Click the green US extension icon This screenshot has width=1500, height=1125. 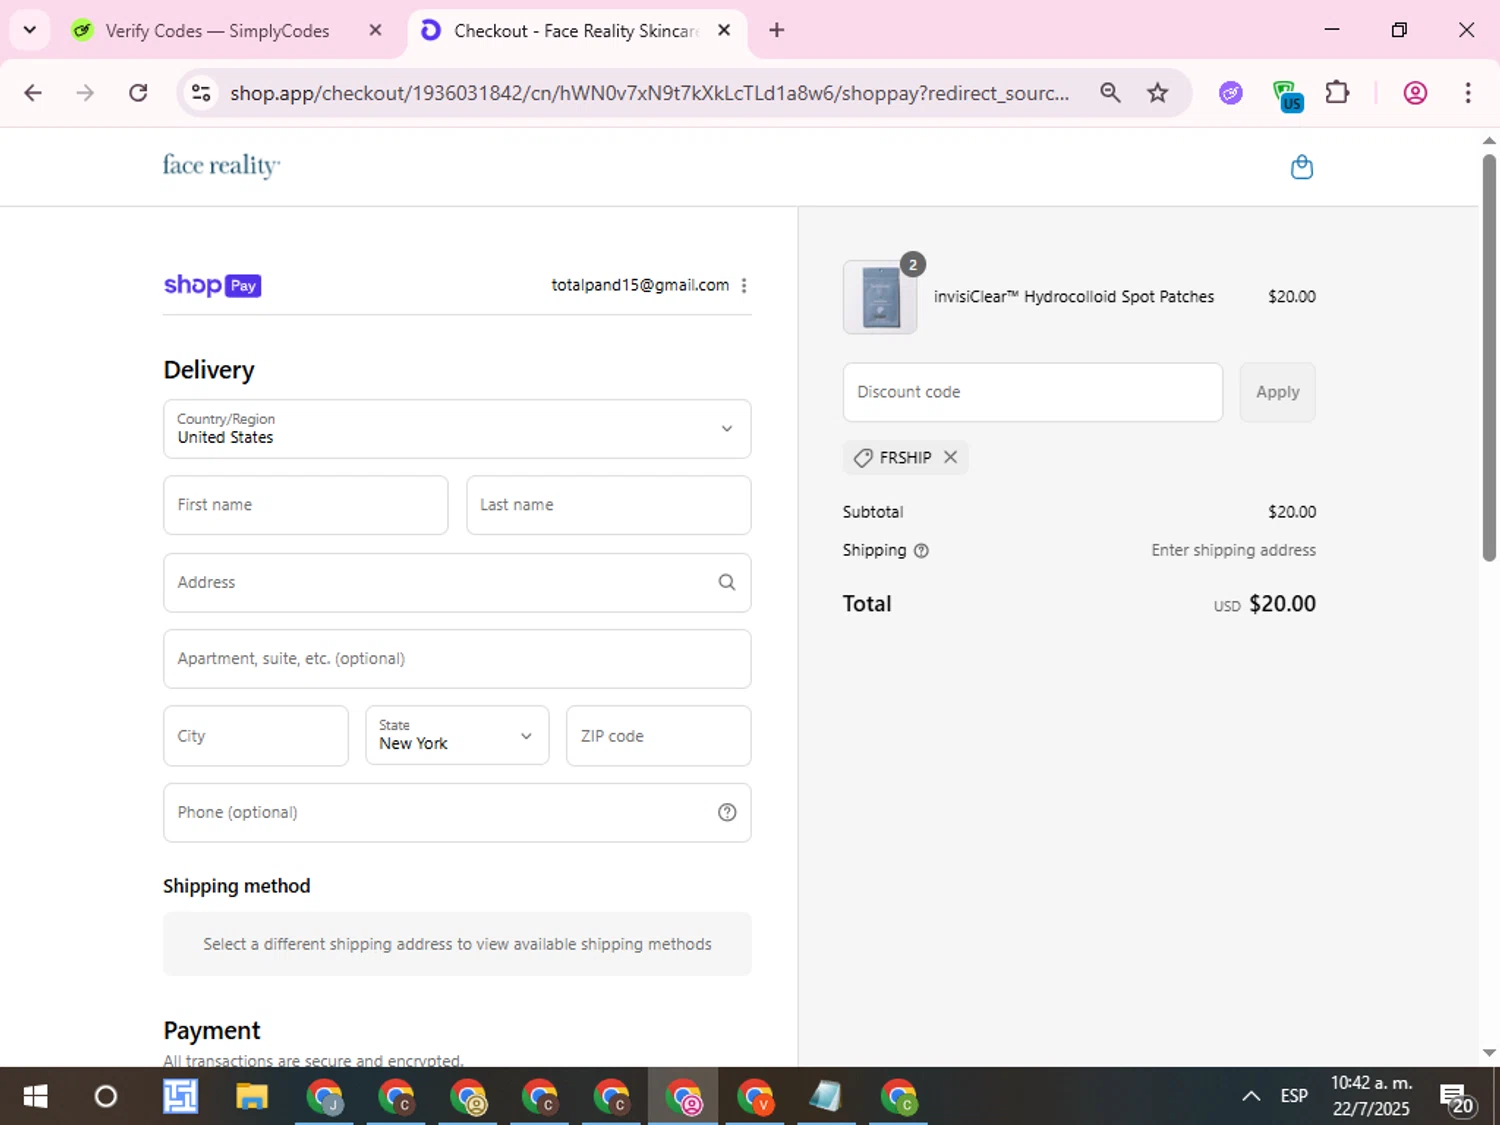tap(1287, 95)
